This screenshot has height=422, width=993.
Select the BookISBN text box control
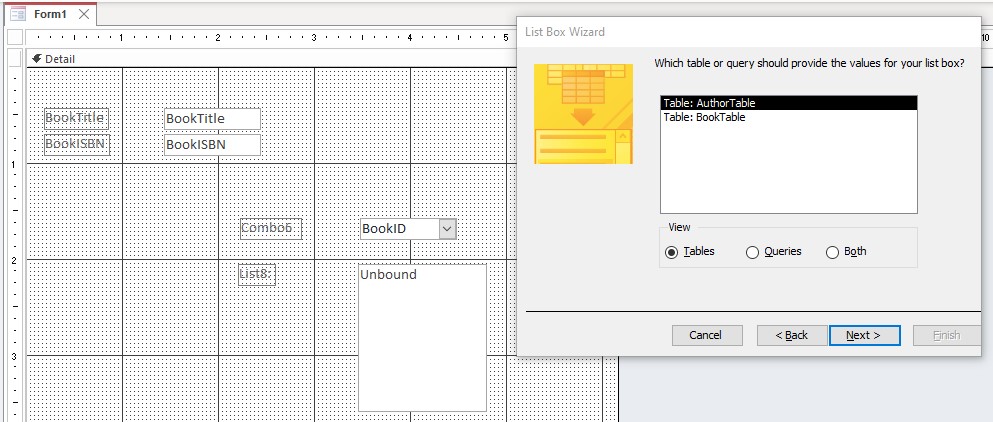click(x=212, y=144)
